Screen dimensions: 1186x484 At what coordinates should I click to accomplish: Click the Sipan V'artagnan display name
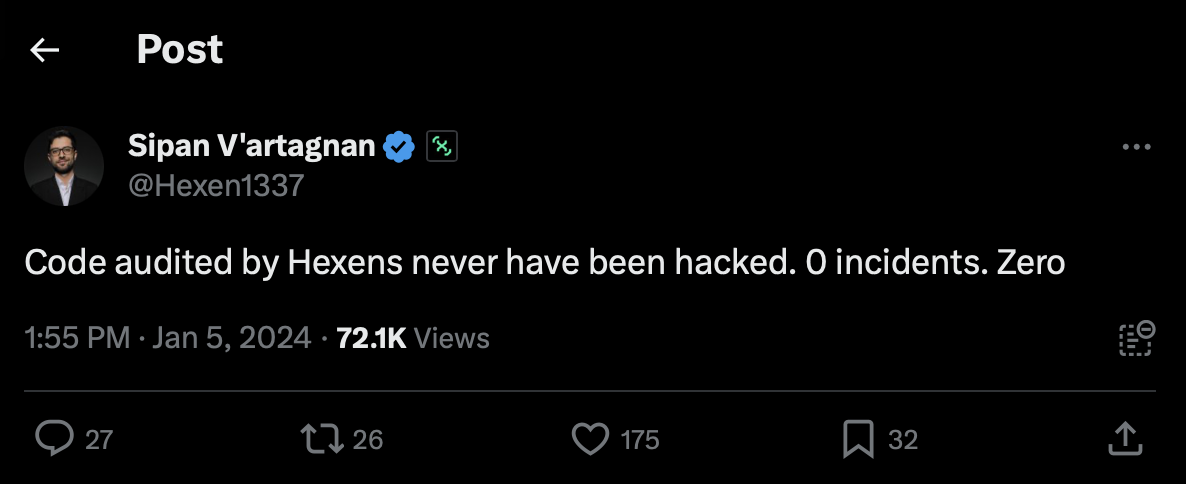point(251,147)
